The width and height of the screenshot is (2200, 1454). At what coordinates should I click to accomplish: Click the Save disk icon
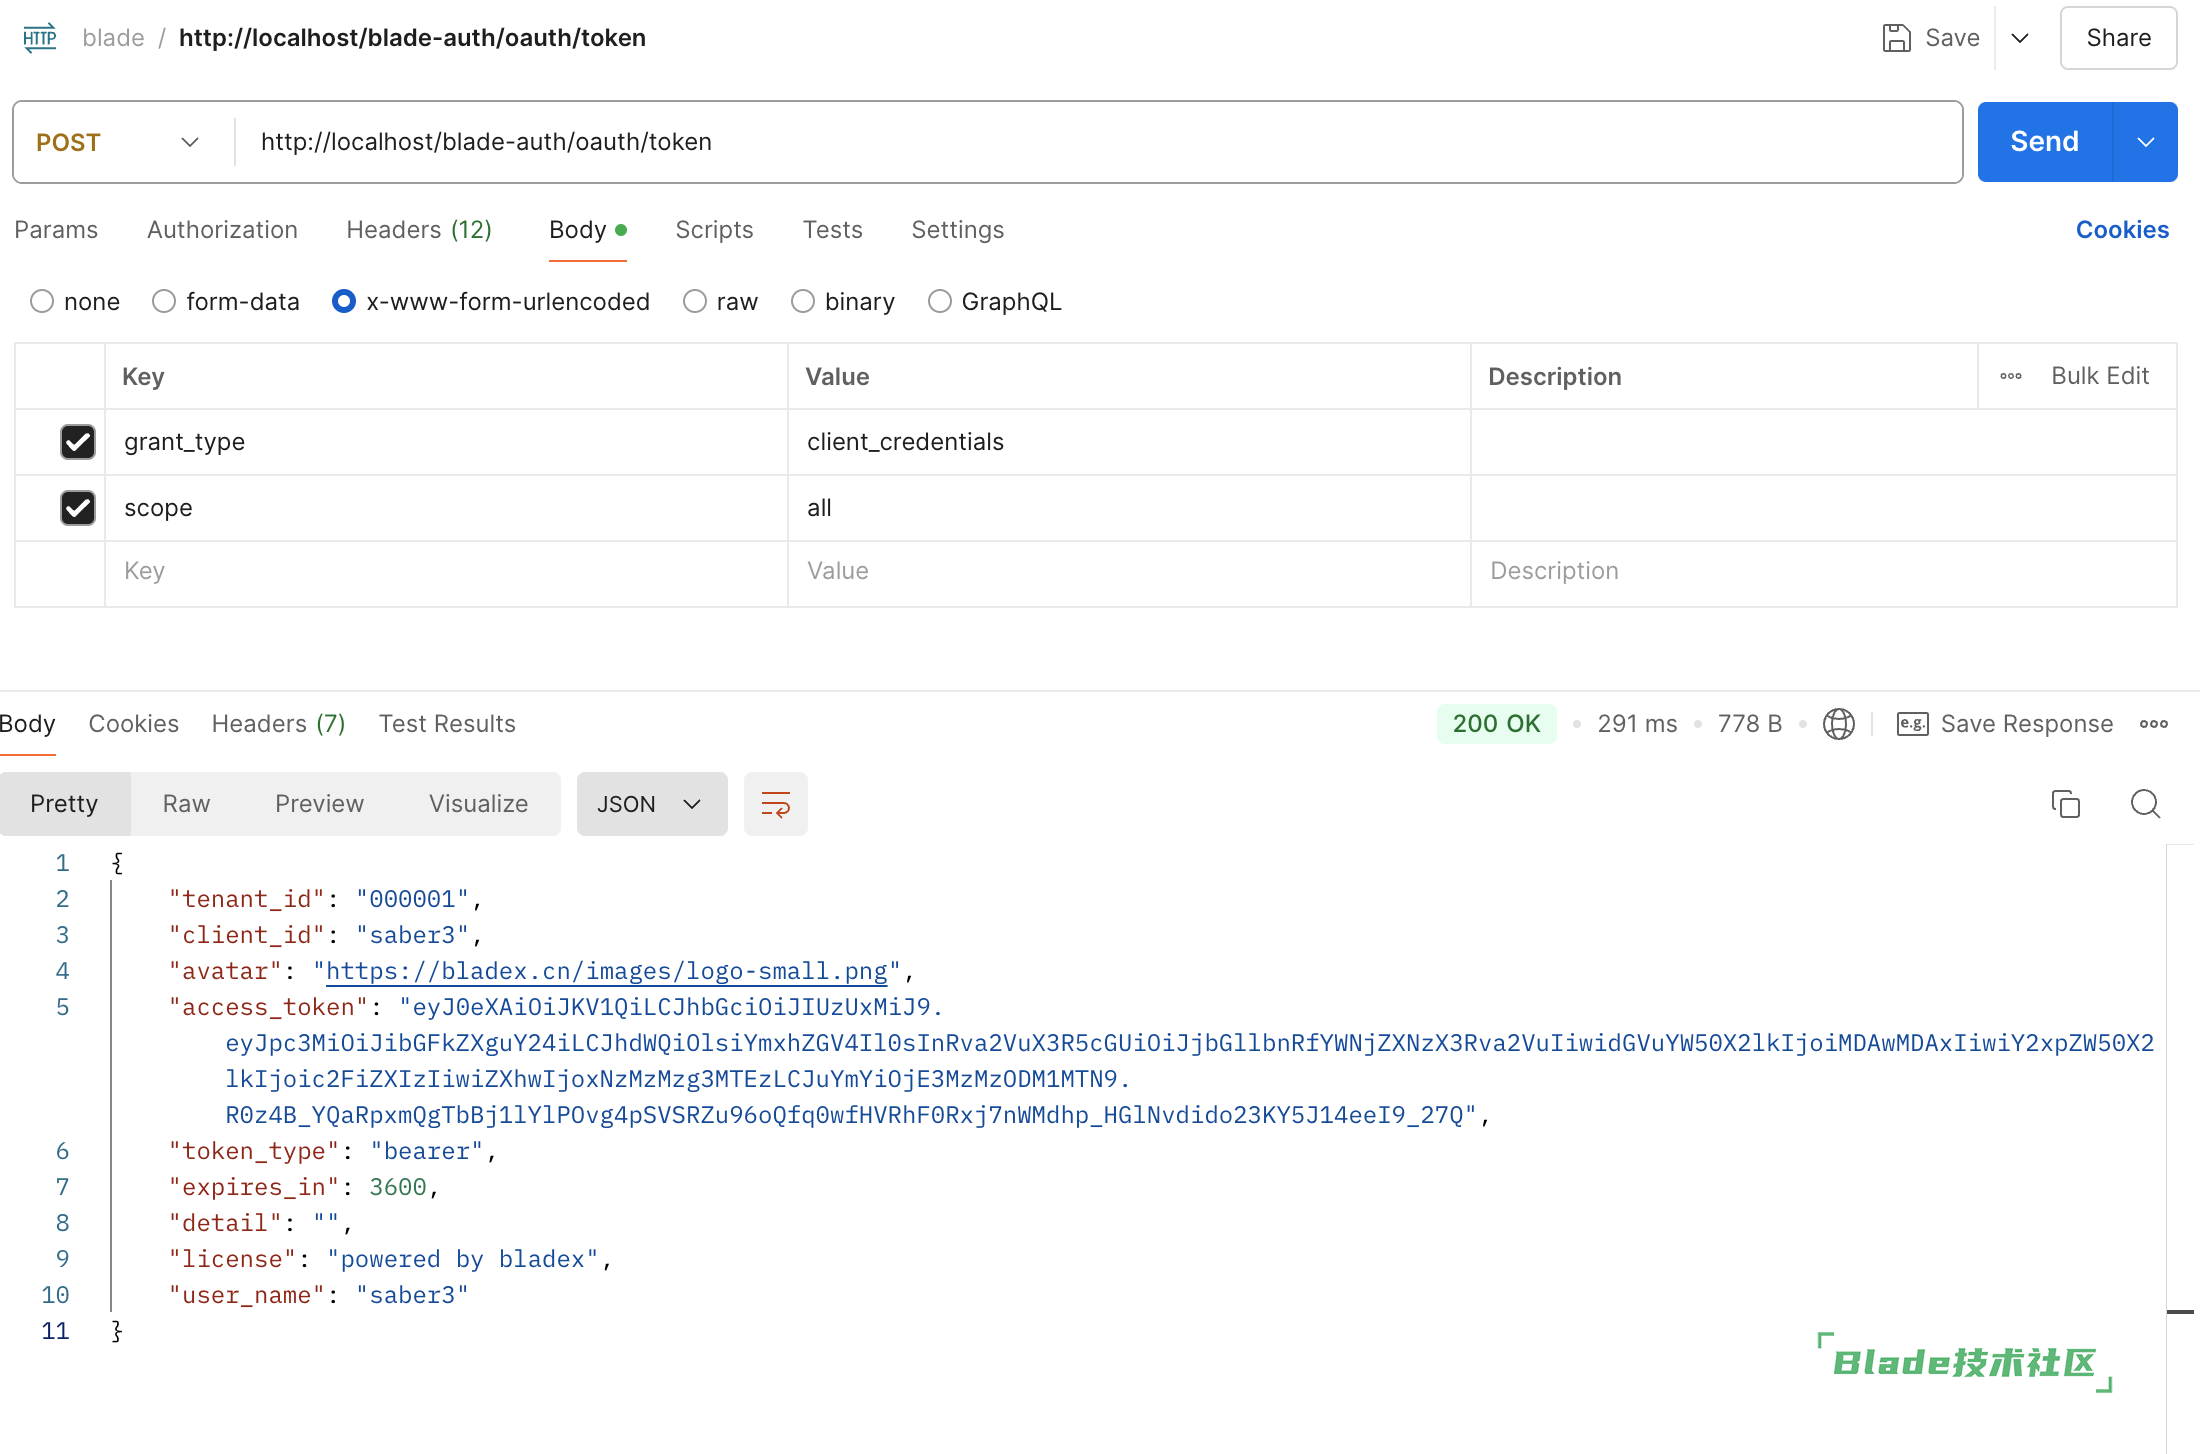(1896, 38)
